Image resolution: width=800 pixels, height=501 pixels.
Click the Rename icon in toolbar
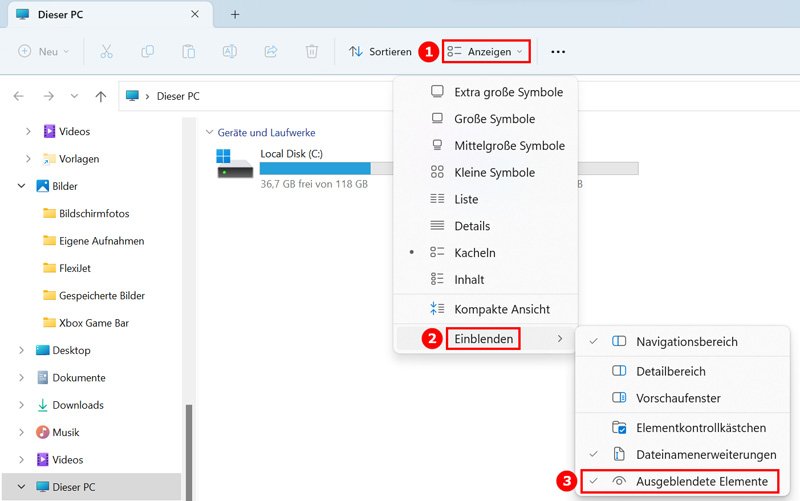click(230, 52)
